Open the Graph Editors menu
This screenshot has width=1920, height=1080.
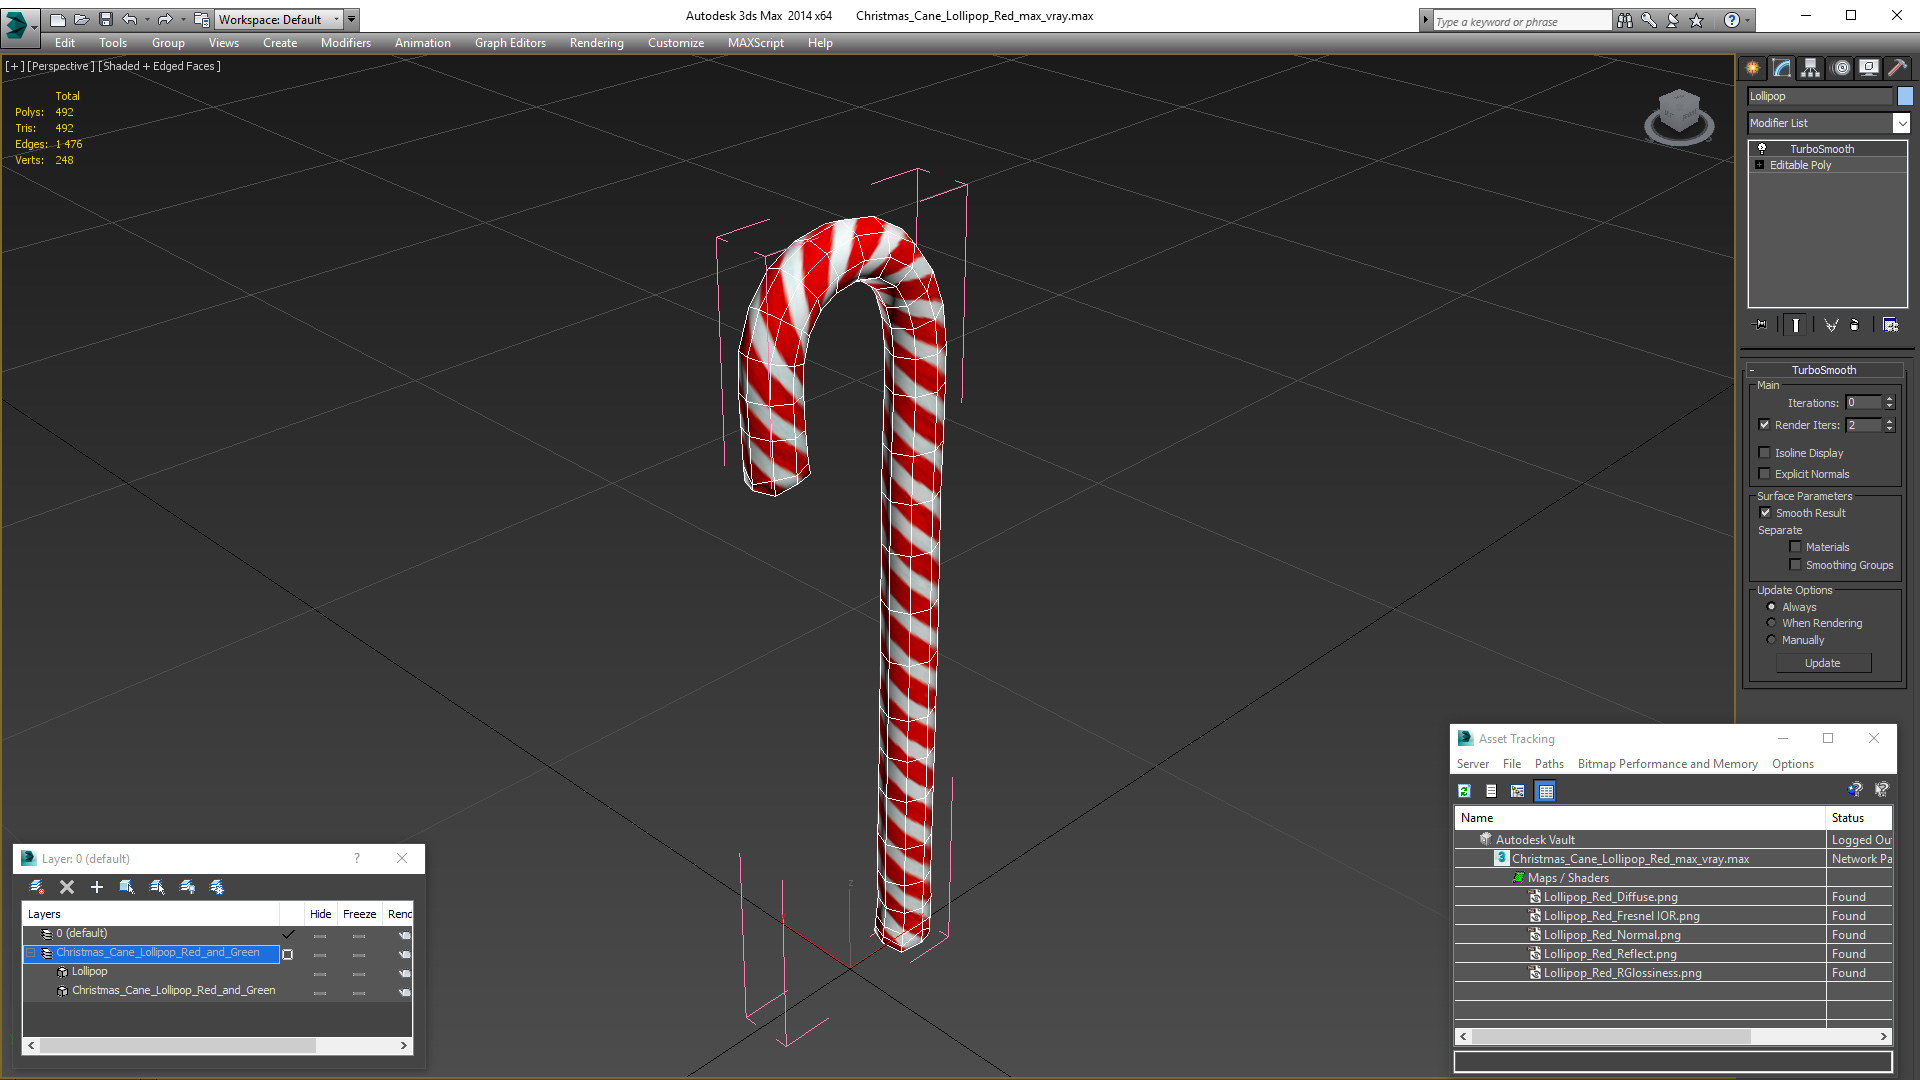(510, 43)
